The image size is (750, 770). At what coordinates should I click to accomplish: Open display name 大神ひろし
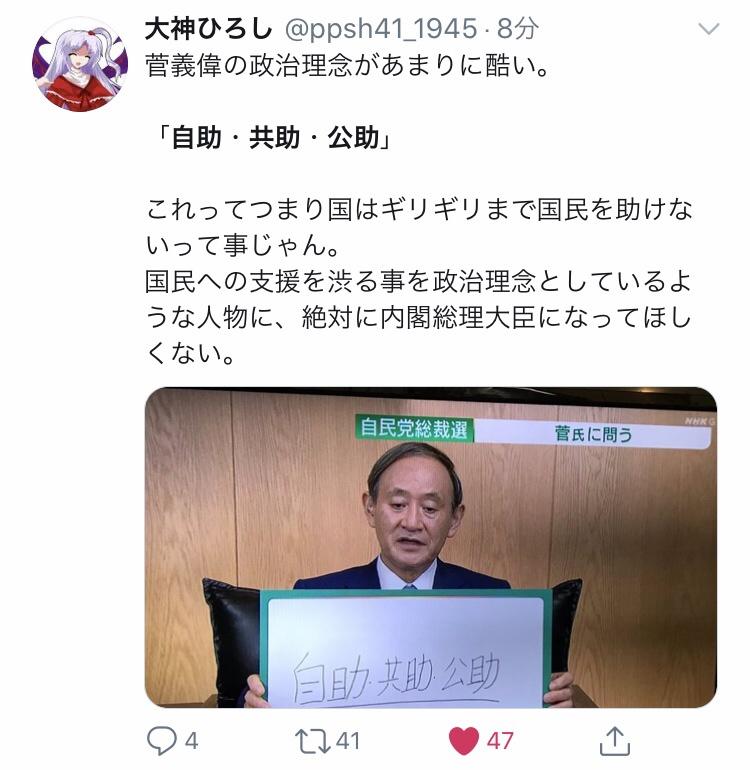point(208,28)
